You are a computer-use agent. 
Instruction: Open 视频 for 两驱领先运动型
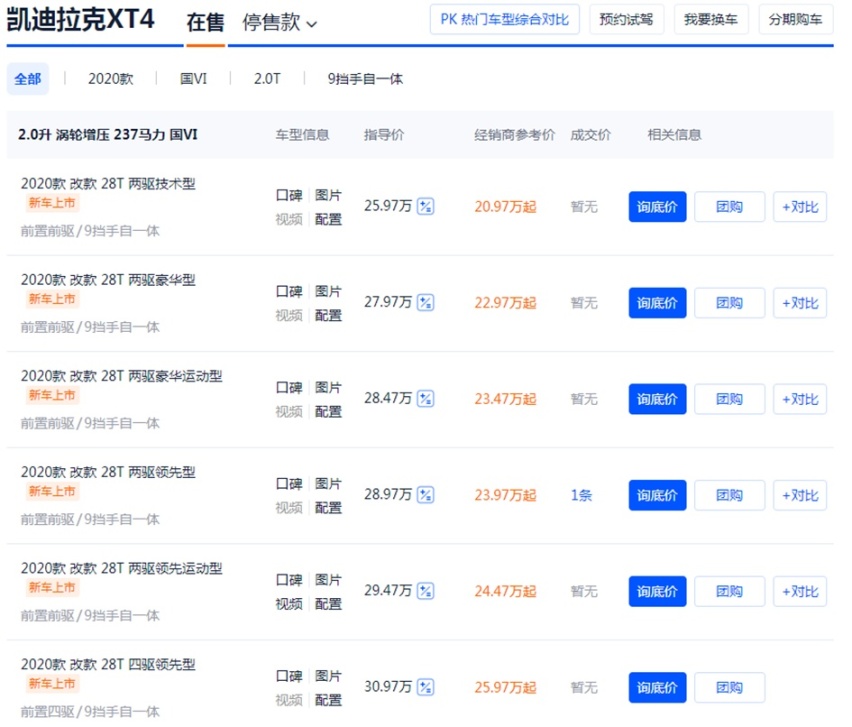(289, 604)
